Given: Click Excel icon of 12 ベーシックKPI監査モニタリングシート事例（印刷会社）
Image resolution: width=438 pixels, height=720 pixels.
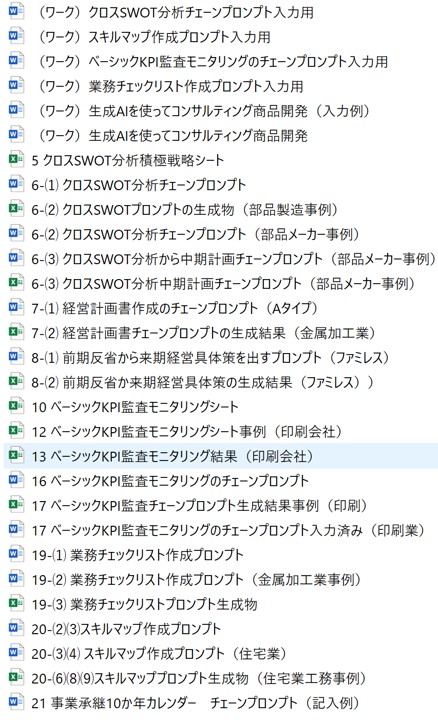Looking at the screenshot, I should (16, 431).
